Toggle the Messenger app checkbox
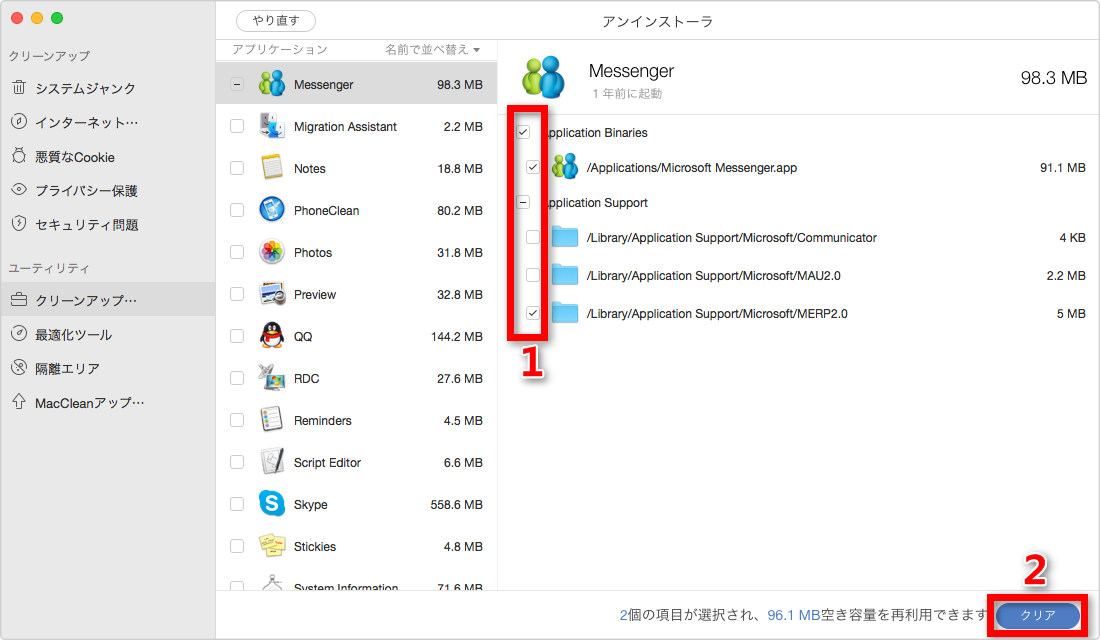Viewport: 1100px width, 640px height. point(237,84)
